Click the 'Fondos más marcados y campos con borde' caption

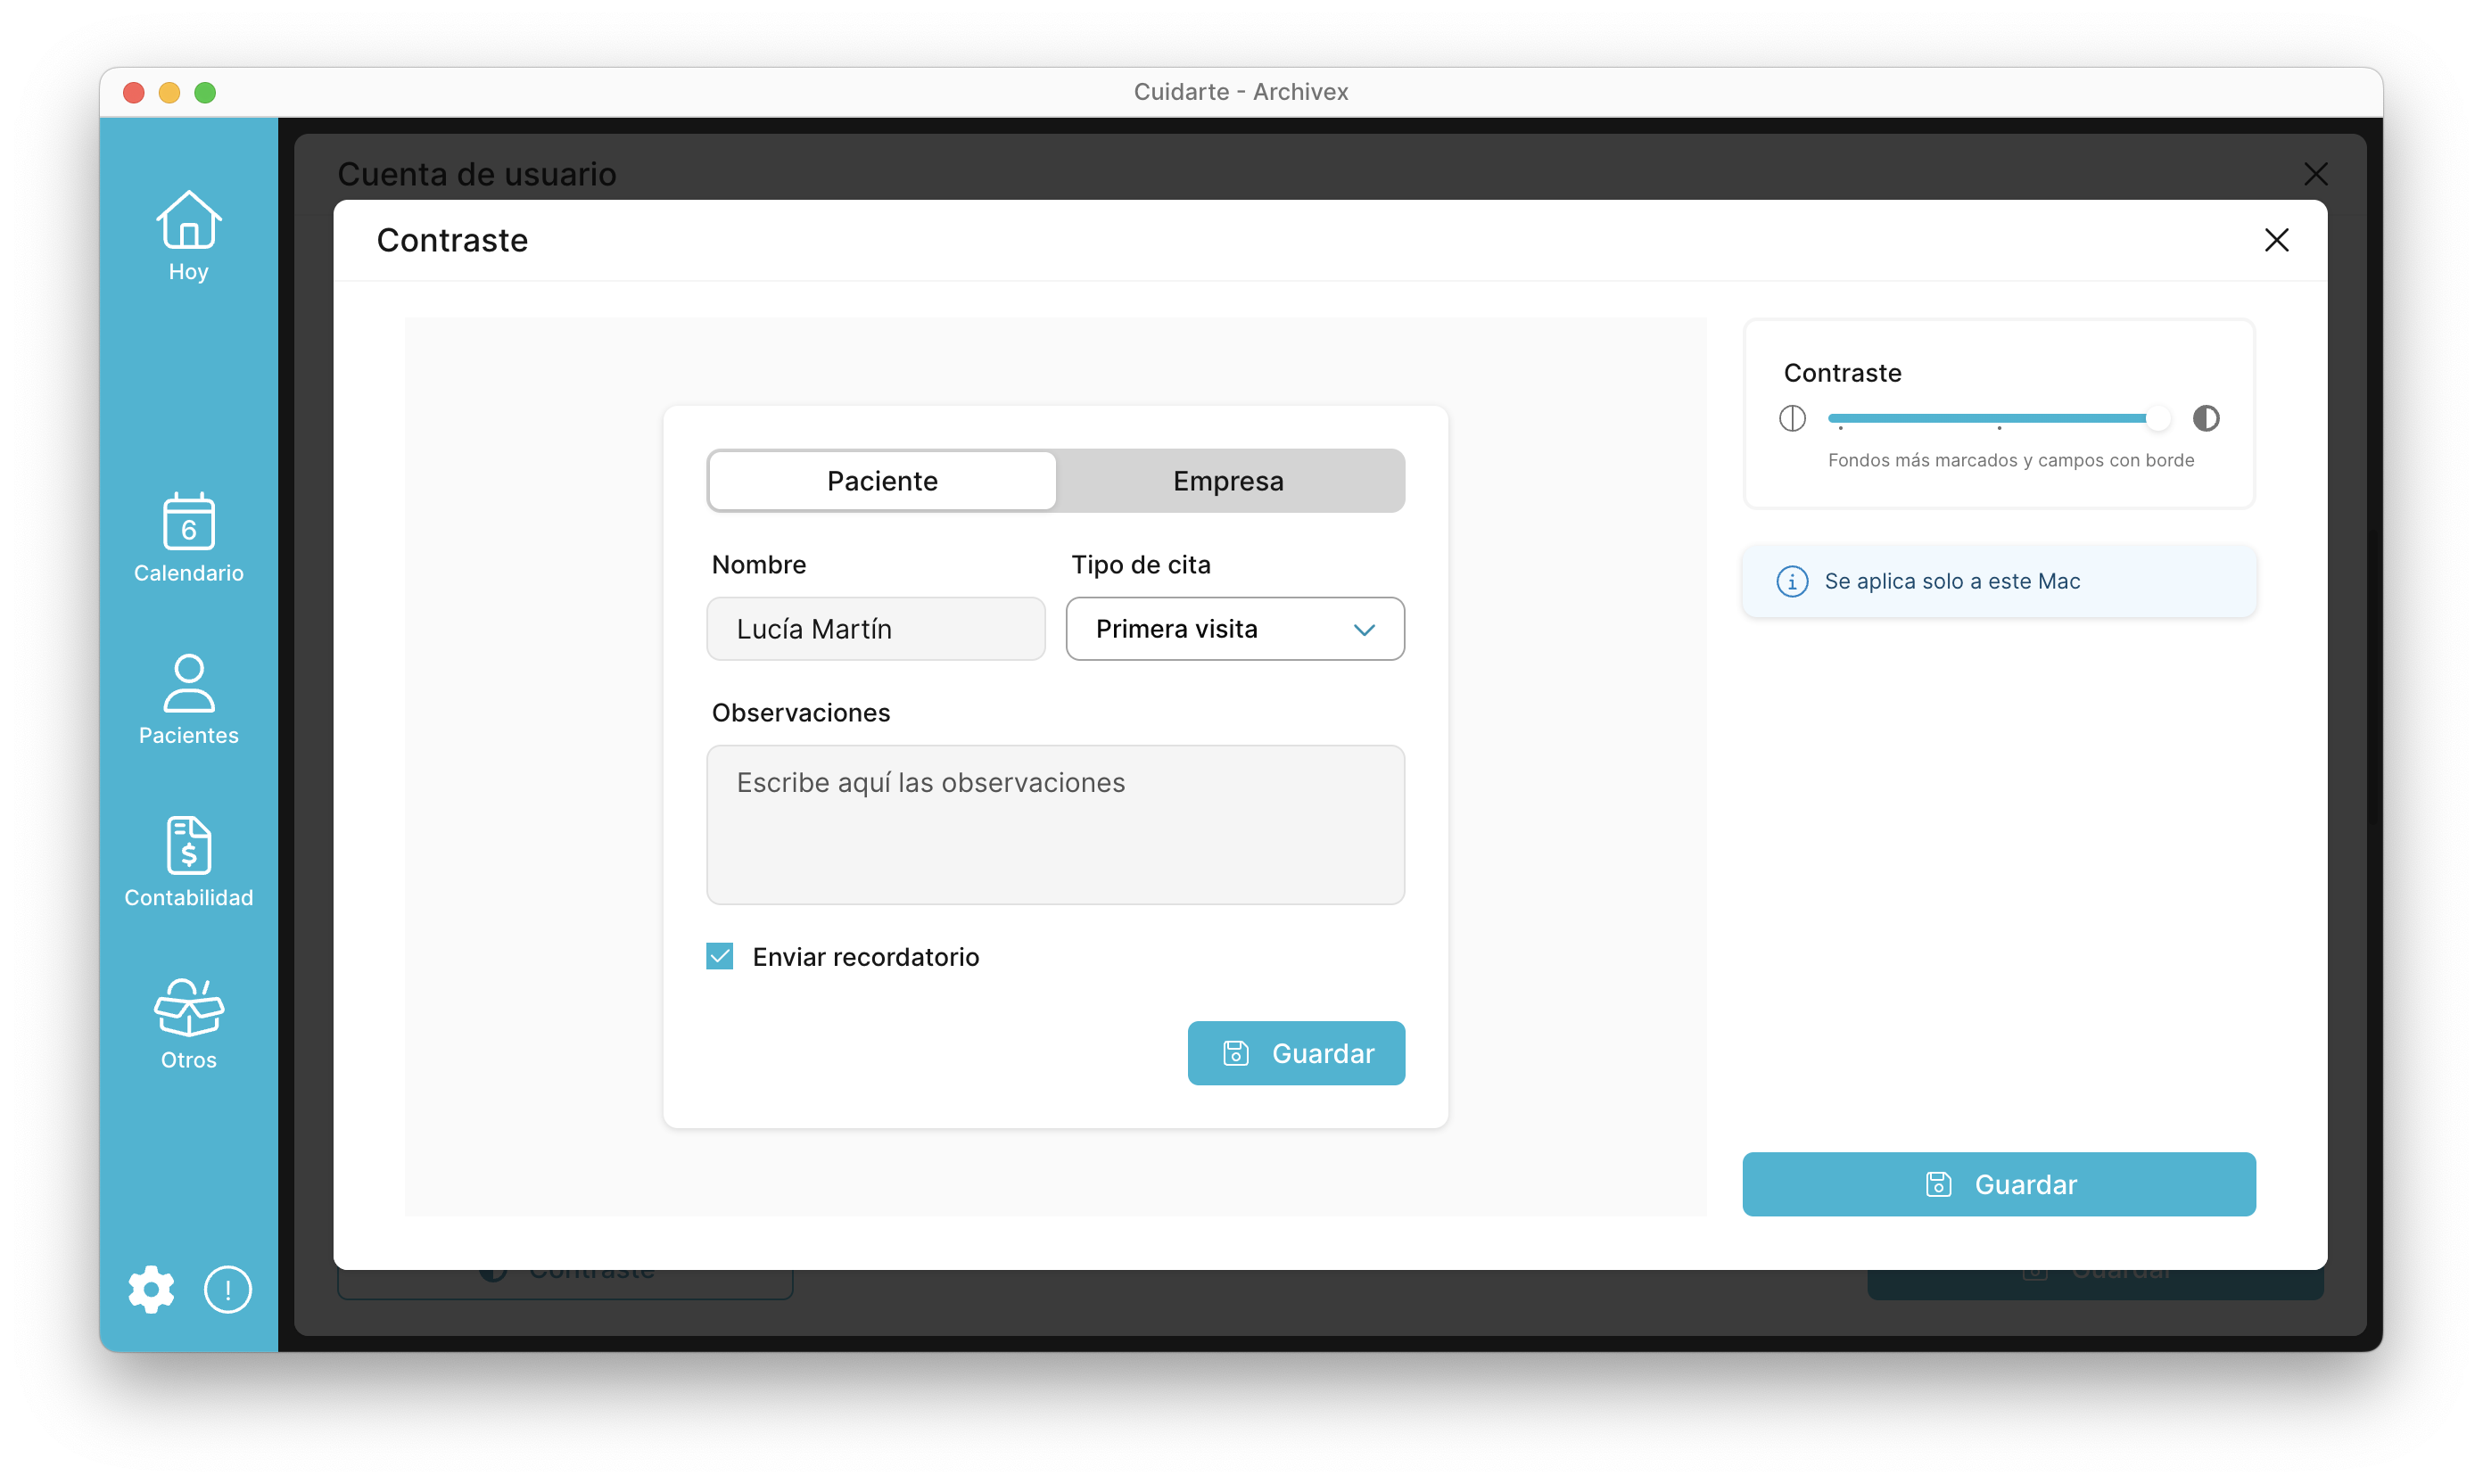pyautogui.click(x=2010, y=460)
